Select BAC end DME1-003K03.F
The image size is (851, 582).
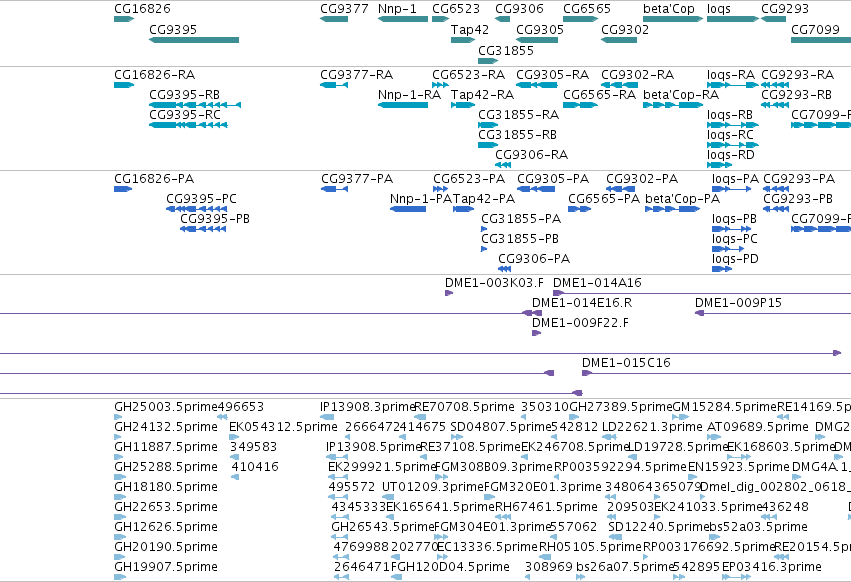pos(494,283)
